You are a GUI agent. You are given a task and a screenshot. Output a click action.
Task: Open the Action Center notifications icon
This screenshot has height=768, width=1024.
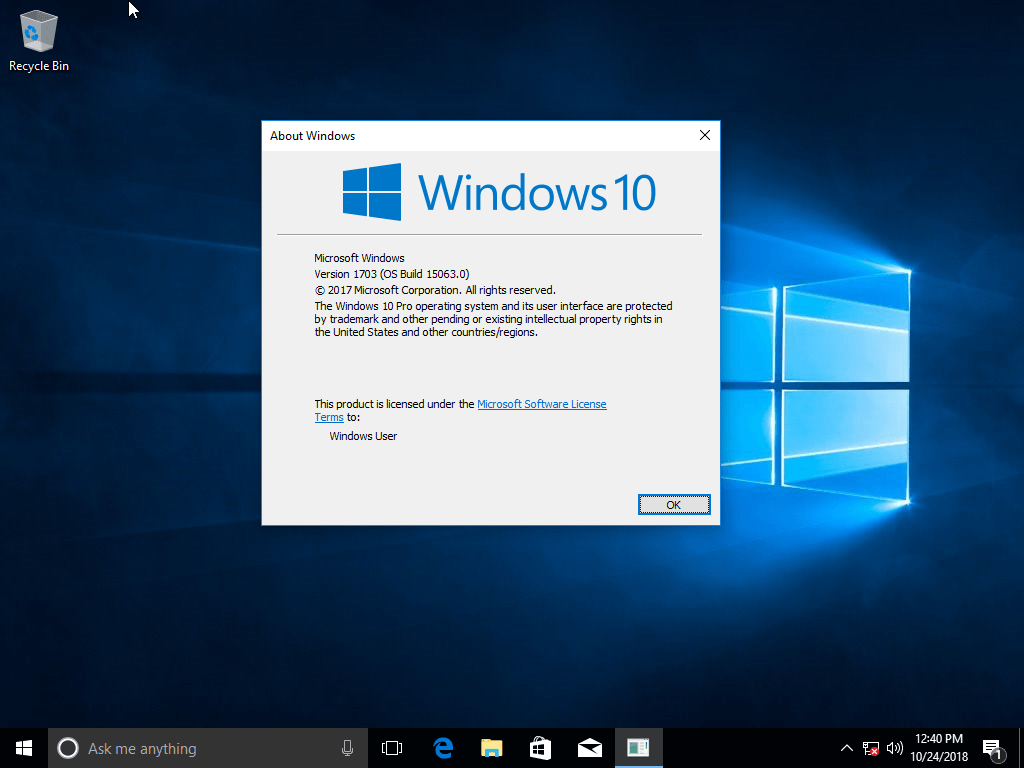[992, 749]
